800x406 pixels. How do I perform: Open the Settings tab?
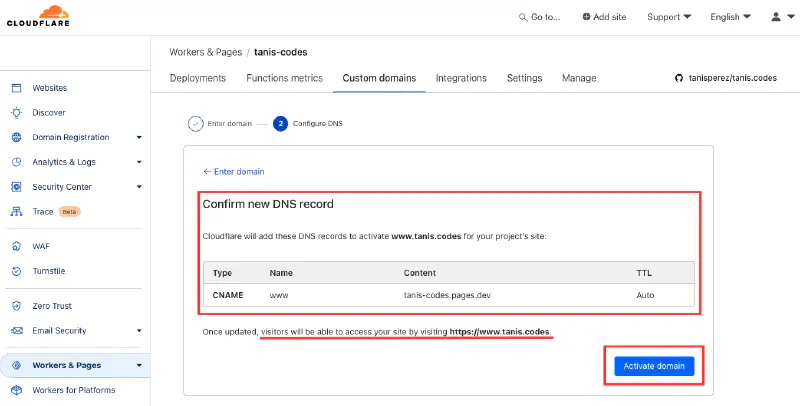[x=524, y=78]
